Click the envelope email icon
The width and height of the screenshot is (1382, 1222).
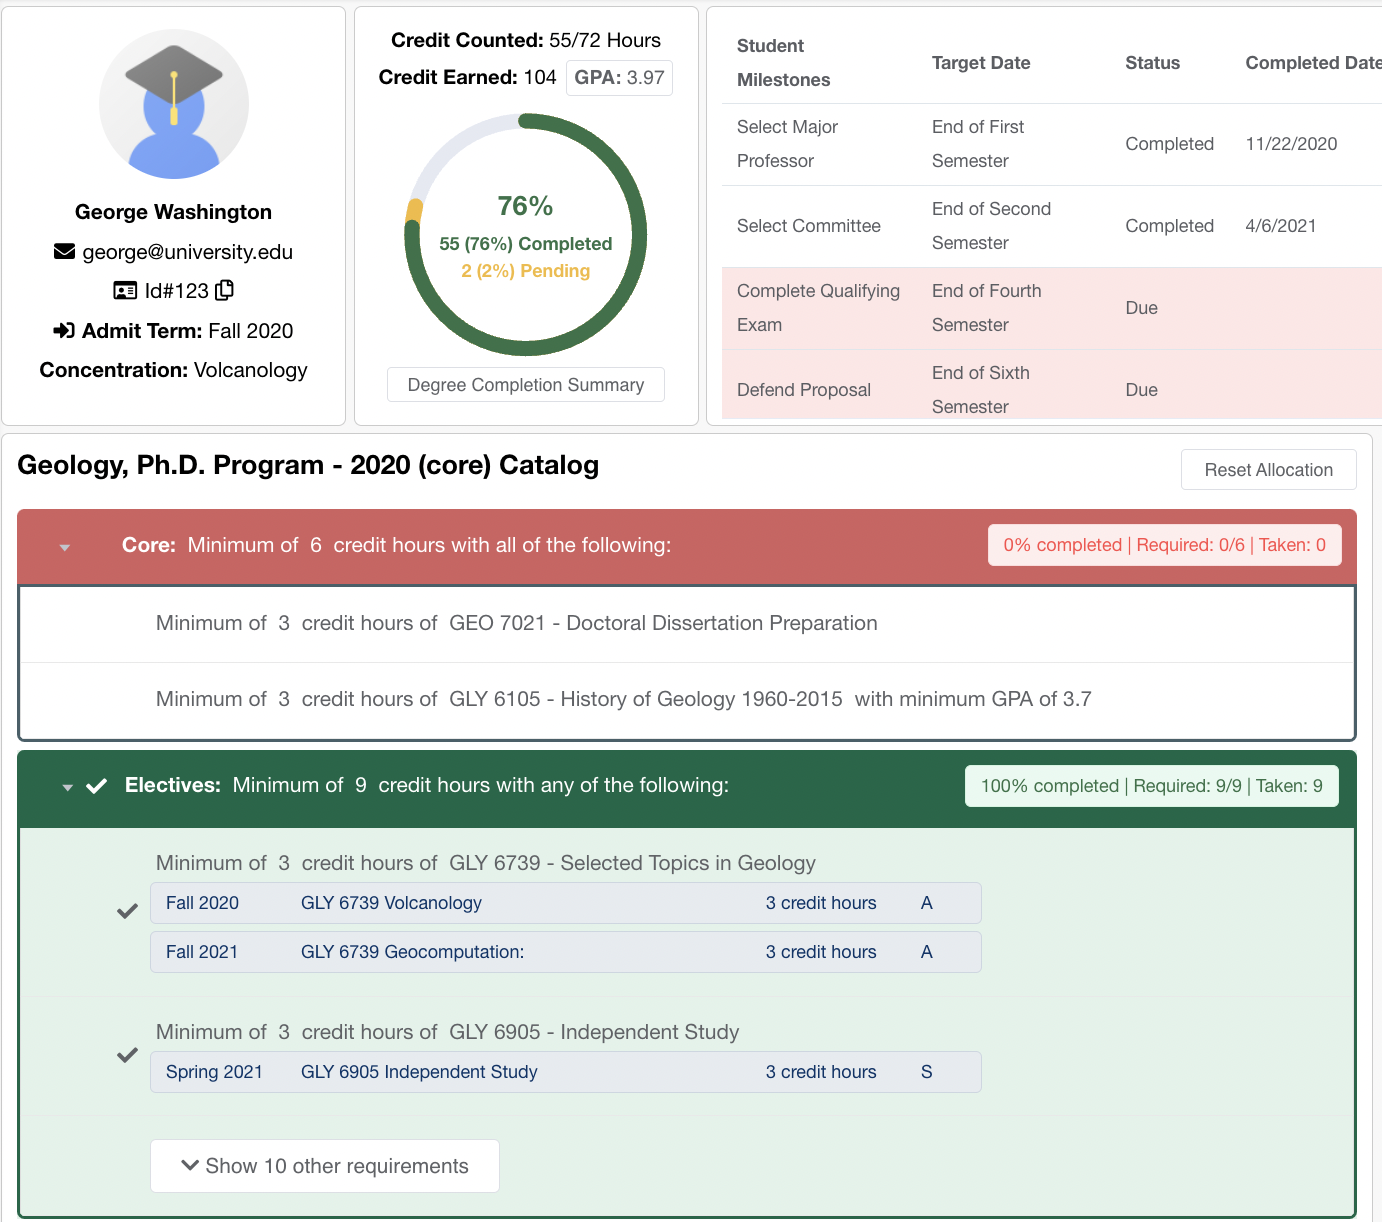tap(65, 252)
